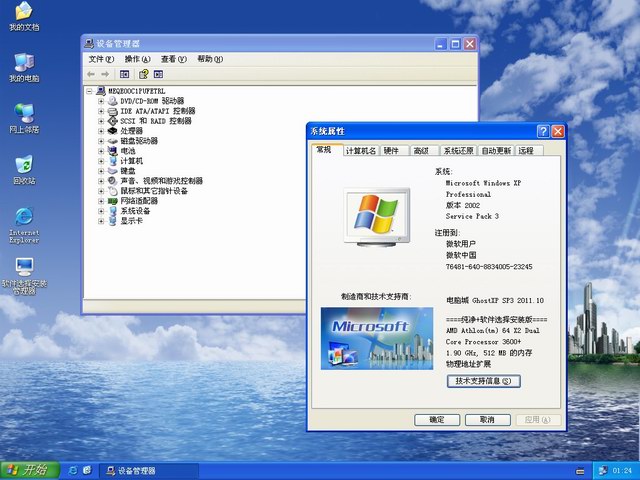Image resolution: width=640 pixels, height=480 pixels.
Task: Expand the IDE ATA/ATAPI 控制器 node
Action: (x=101, y=111)
